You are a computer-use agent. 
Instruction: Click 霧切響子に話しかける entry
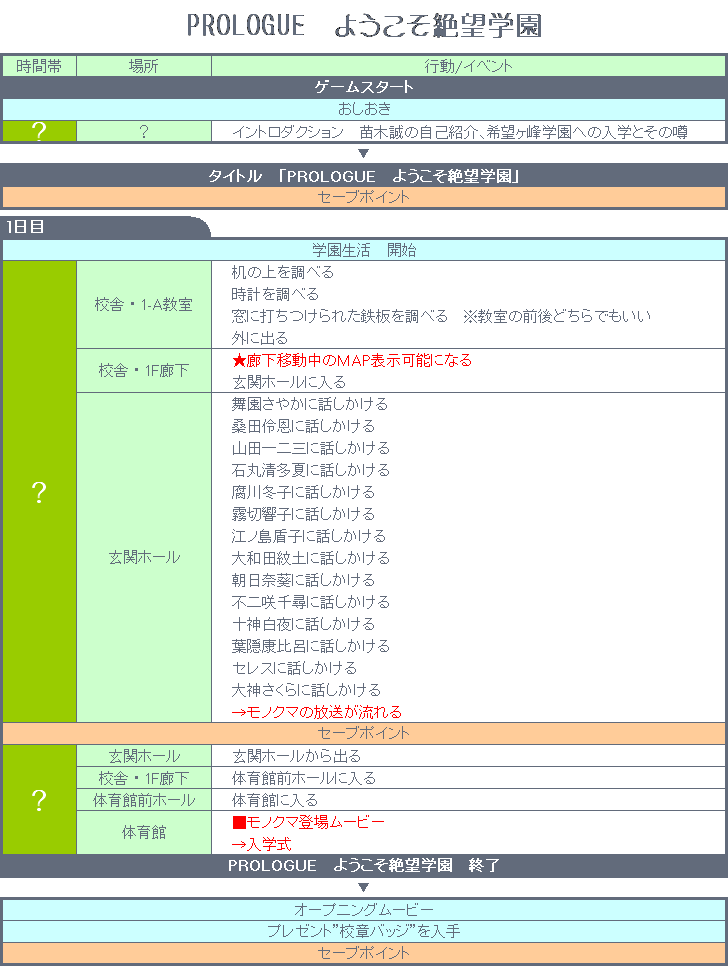click(x=303, y=514)
